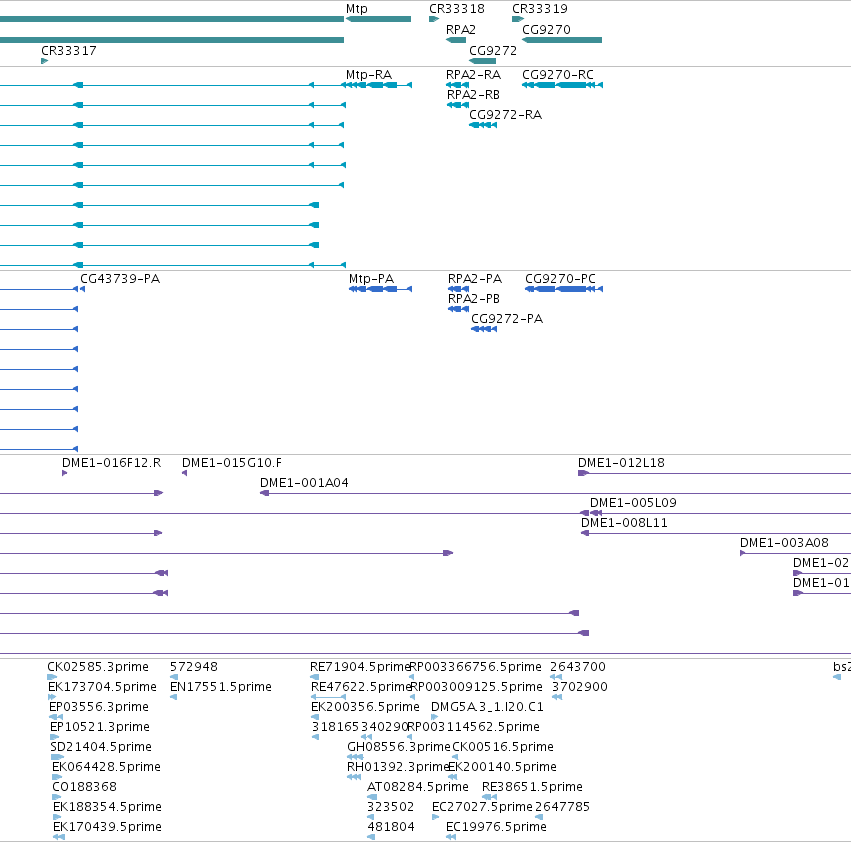Select RE71904.5prime EST
Screen dimensions: 851x842
pos(314,677)
